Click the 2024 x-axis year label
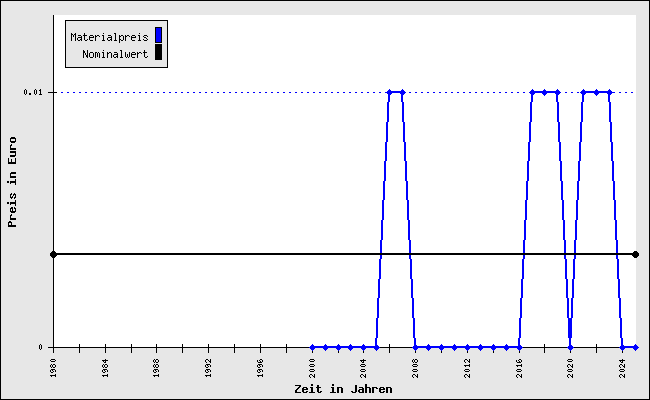This screenshot has height=400, width=650. point(622,368)
